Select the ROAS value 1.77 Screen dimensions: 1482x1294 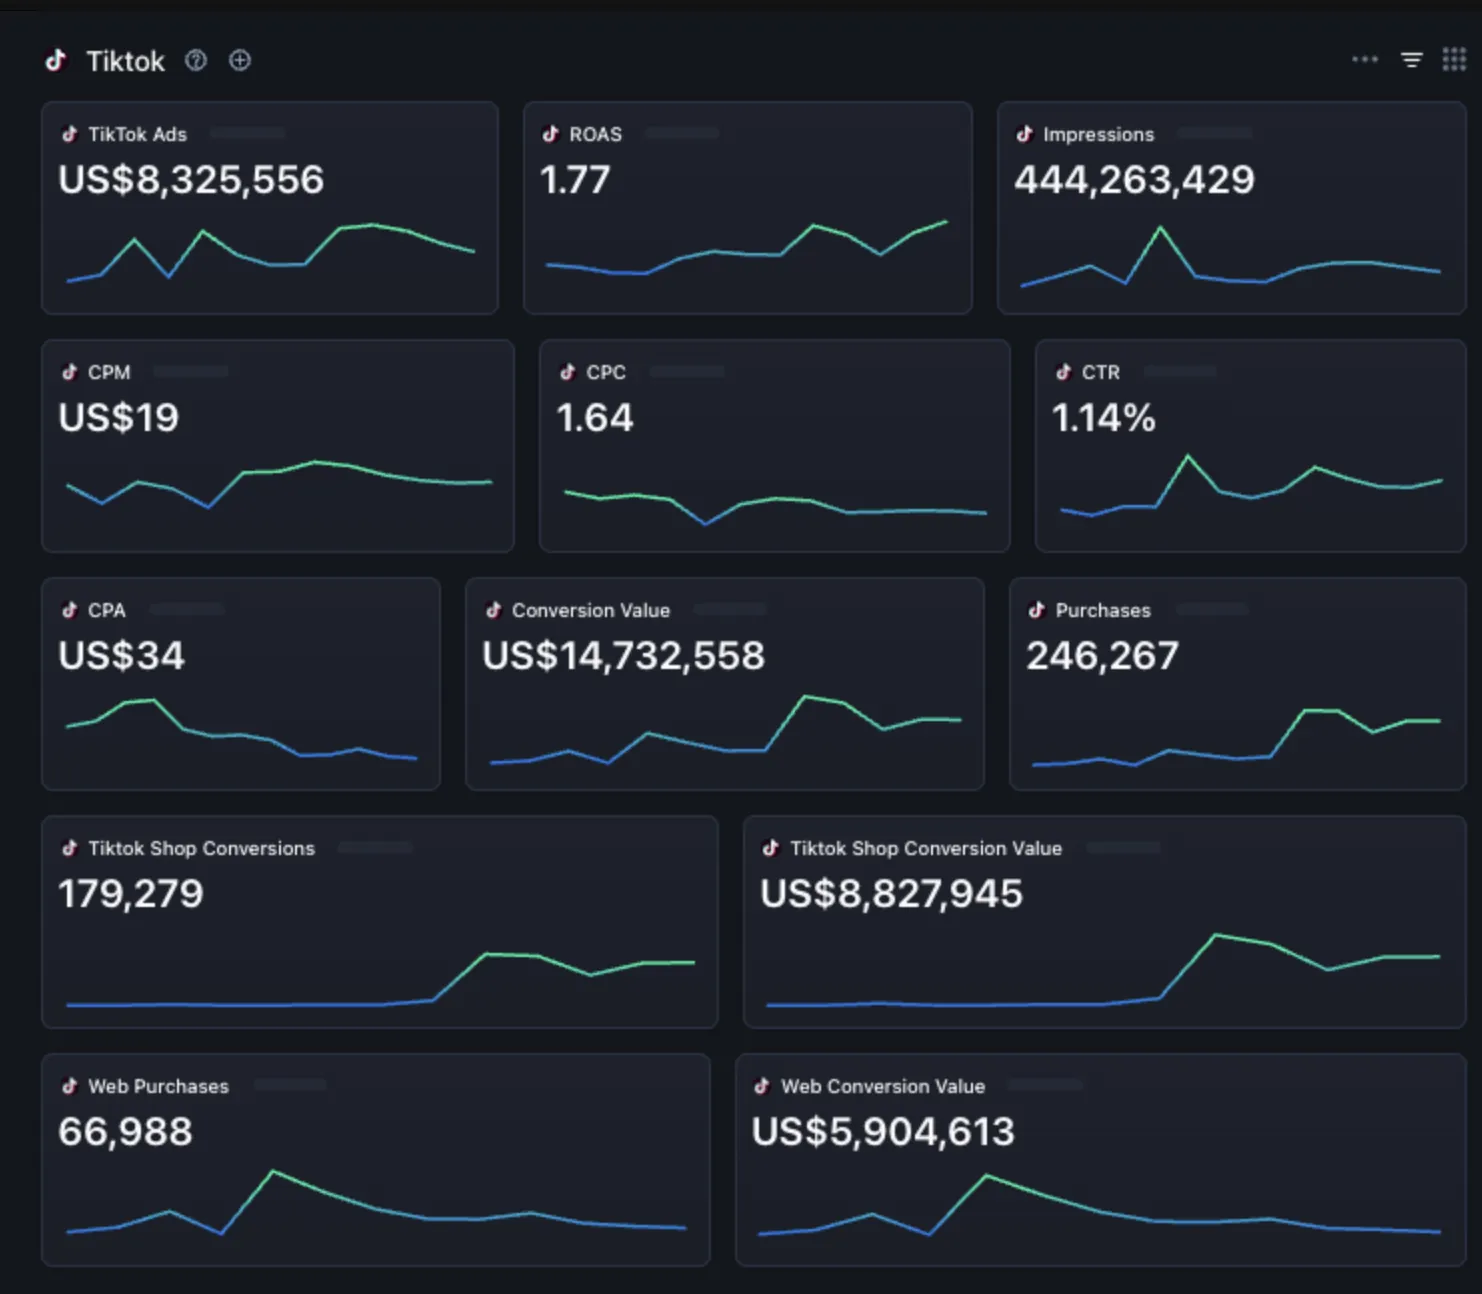575,180
